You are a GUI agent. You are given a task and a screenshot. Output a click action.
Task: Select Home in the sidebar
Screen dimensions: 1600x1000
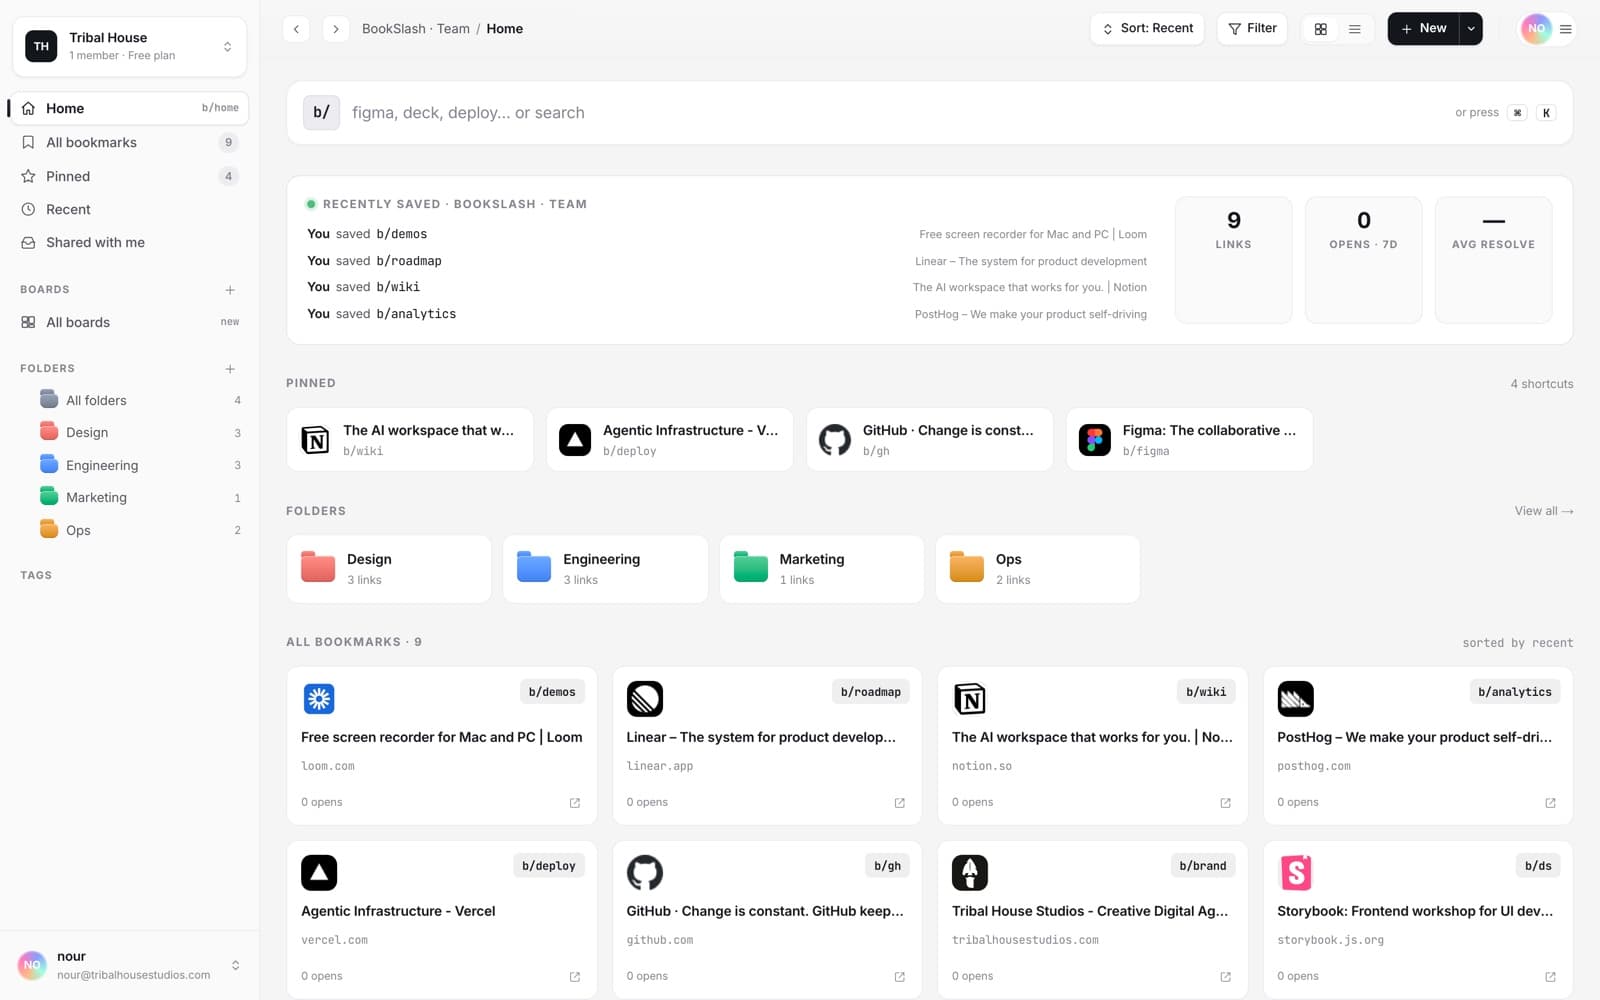[x=128, y=108]
